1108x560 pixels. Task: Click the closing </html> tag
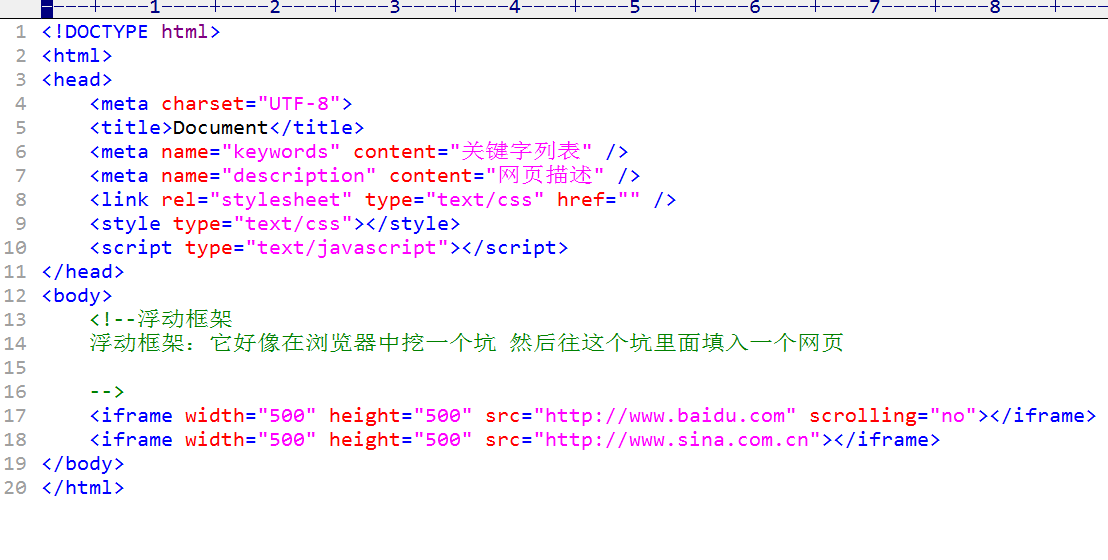(83, 488)
